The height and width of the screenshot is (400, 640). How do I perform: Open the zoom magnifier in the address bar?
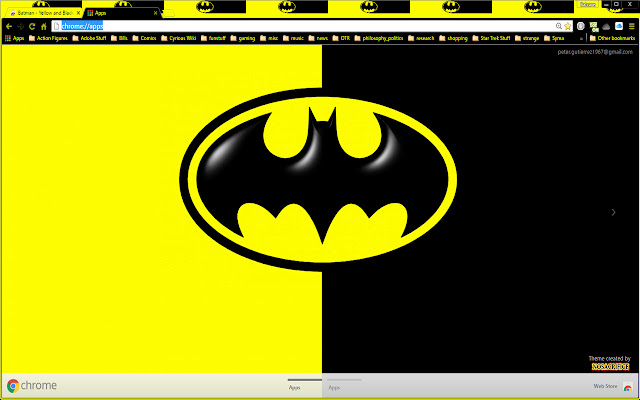559,26
